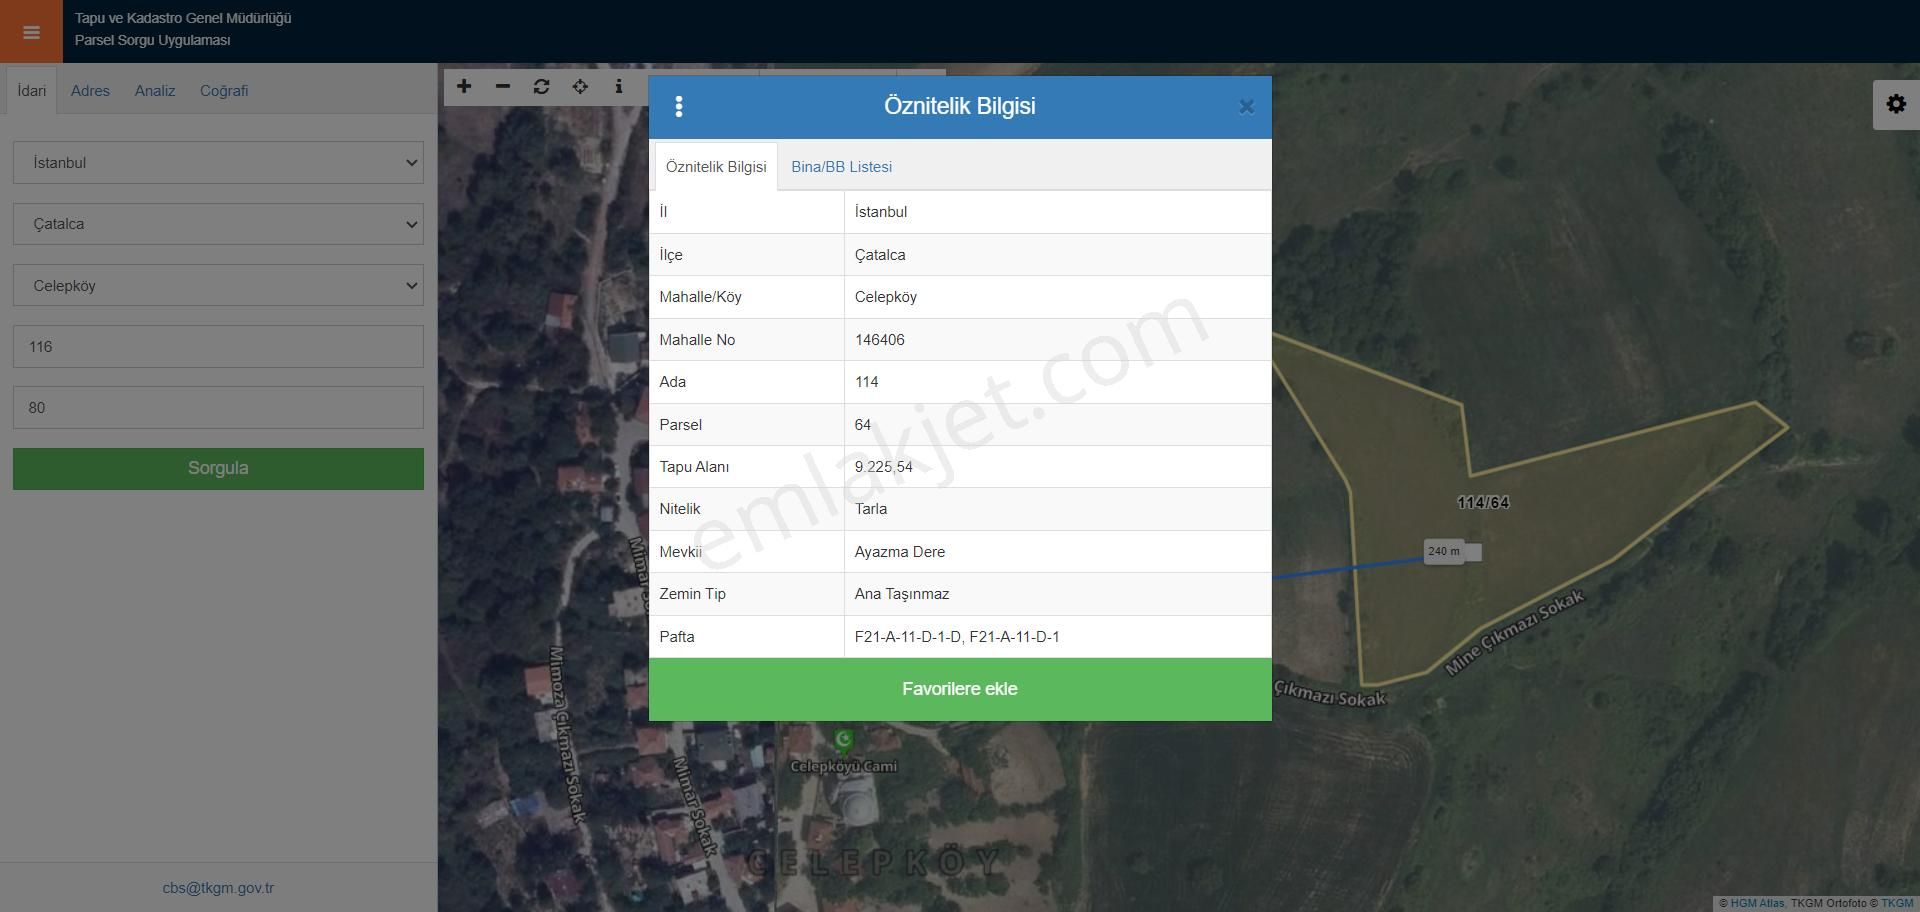Switch to the Adres tab
The width and height of the screenshot is (1920, 912).
(90, 91)
